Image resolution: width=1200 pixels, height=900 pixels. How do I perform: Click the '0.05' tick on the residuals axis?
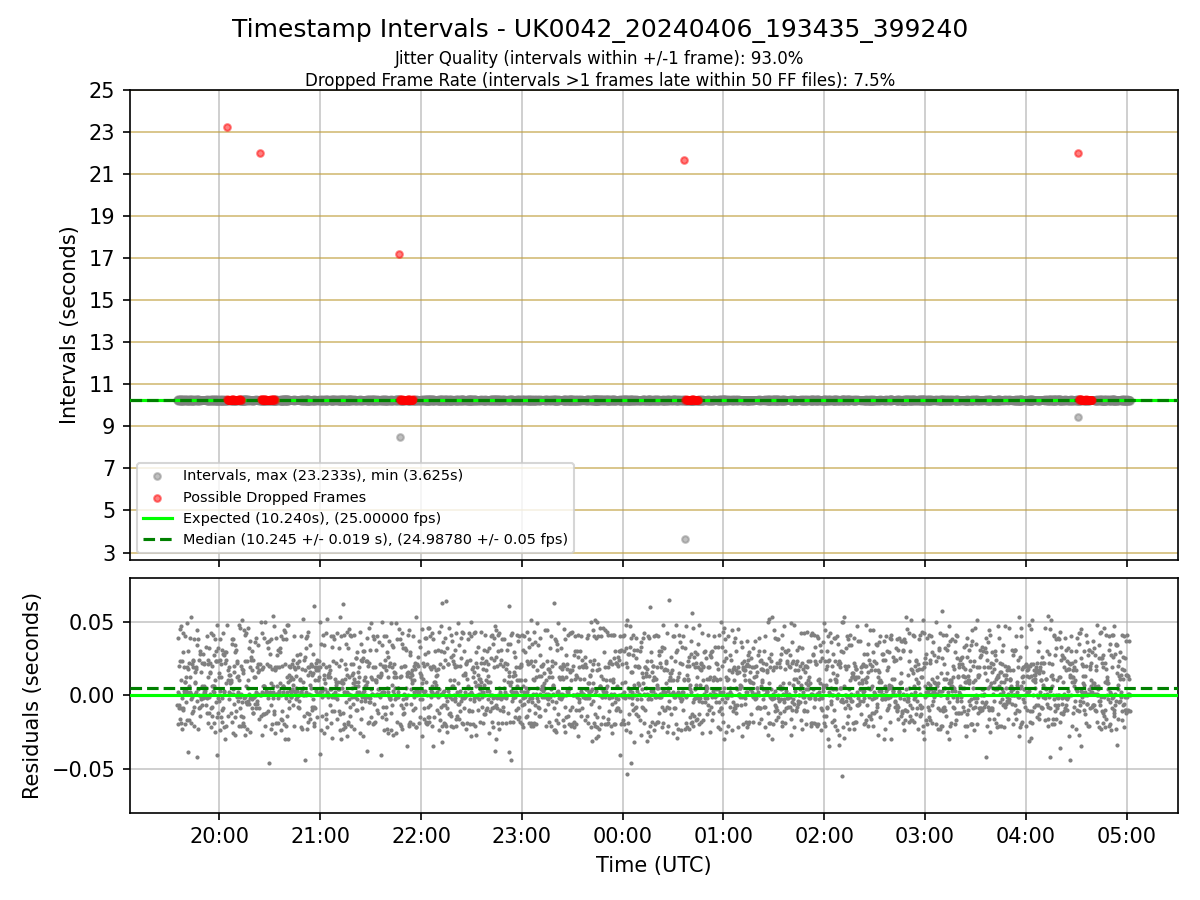click(94, 623)
